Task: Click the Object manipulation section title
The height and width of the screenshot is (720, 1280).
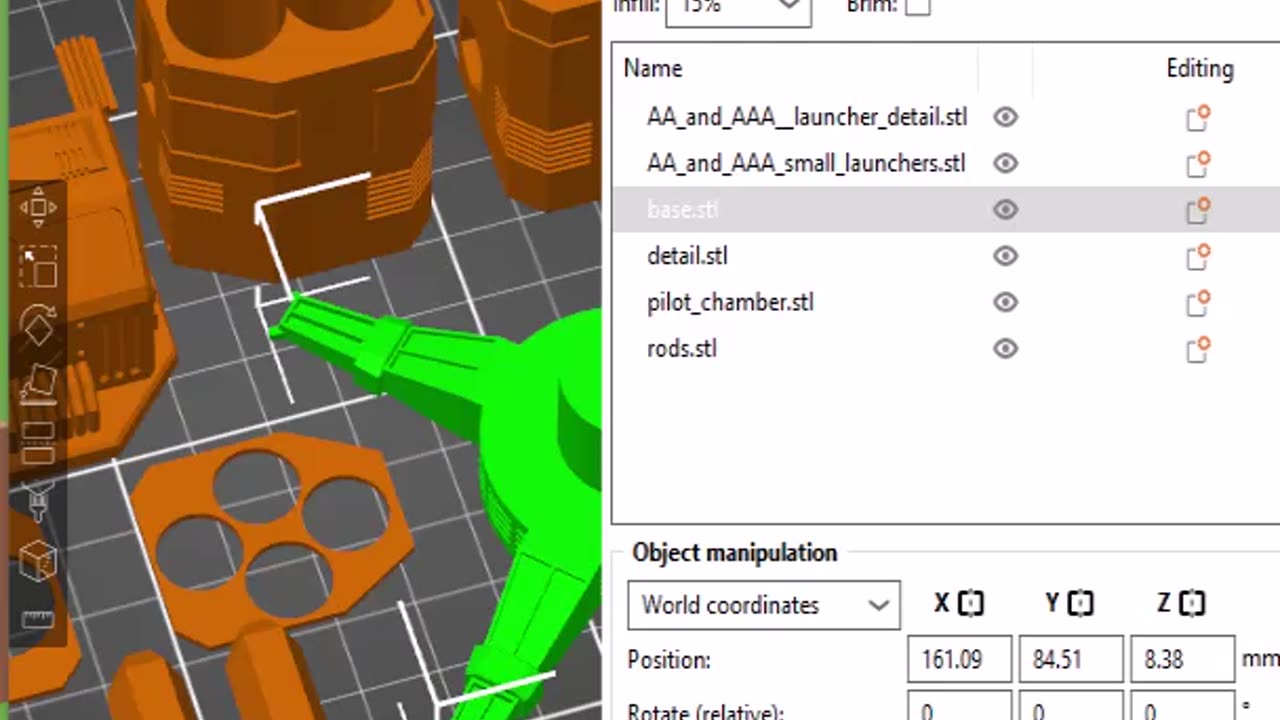Action: pos(734,553)
